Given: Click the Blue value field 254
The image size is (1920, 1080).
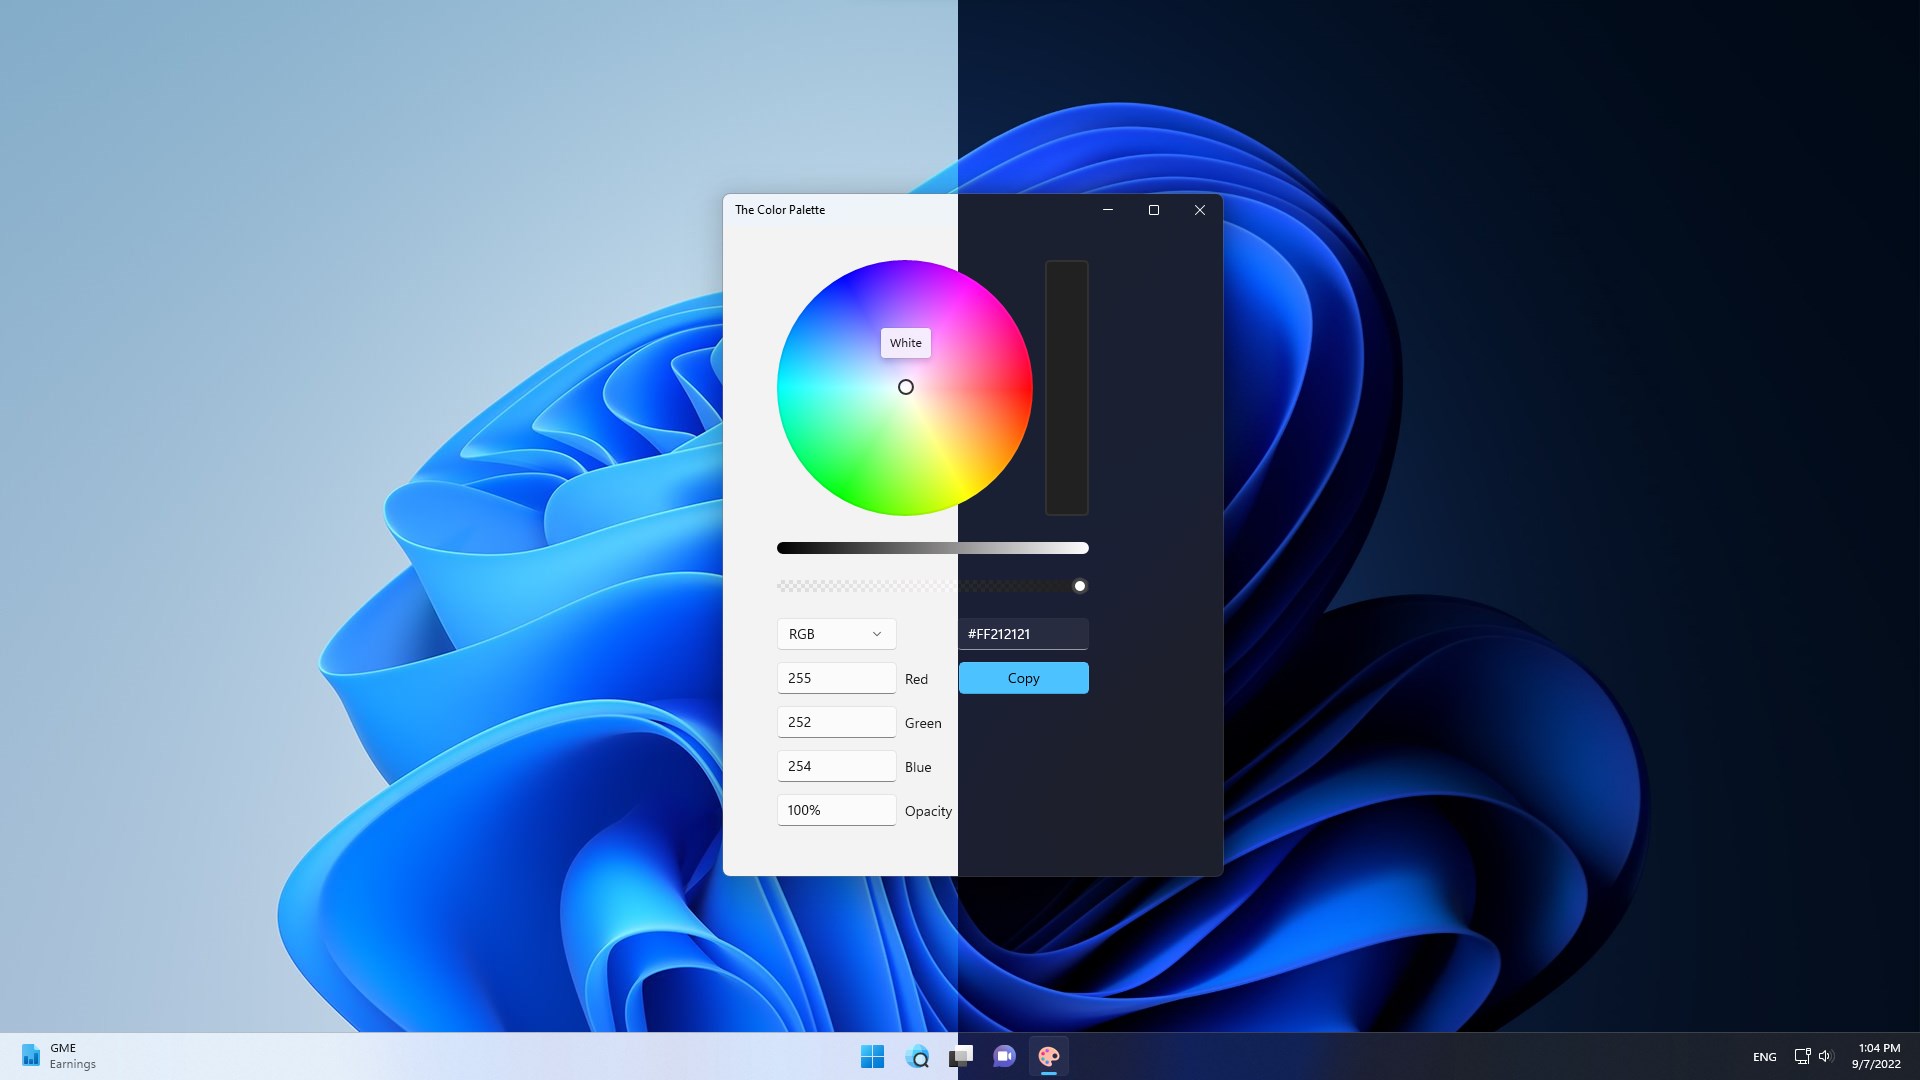Looking at the screenshot, I should point(836,766).
